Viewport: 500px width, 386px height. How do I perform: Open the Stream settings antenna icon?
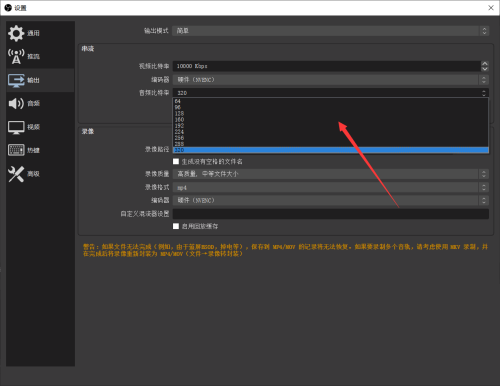pos(16,56)
